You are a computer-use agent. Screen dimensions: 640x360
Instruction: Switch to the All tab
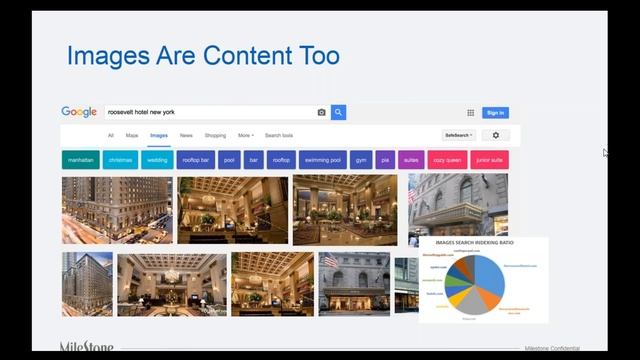(x=111, y=135)
